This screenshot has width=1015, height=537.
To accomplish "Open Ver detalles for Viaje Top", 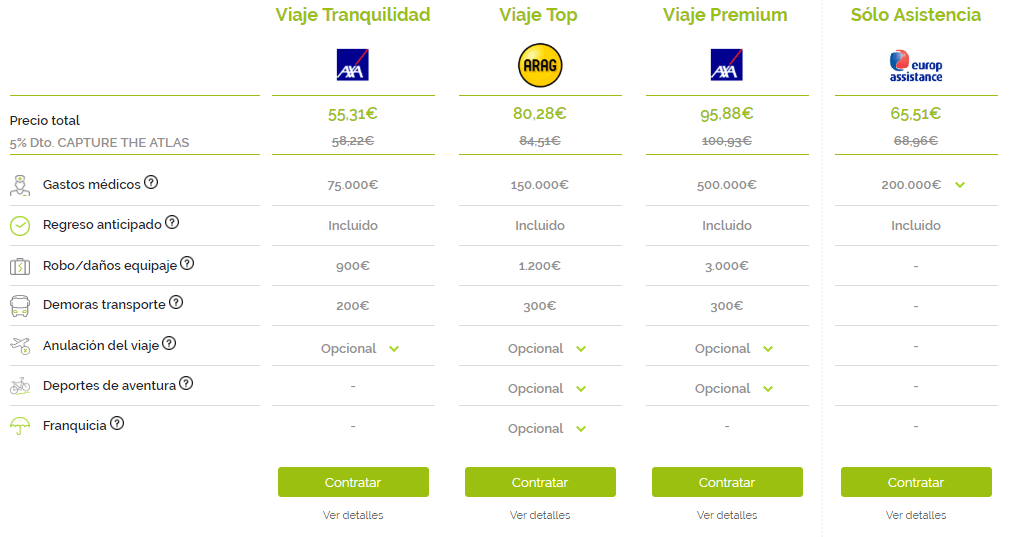I will click(x=540, y=515).
